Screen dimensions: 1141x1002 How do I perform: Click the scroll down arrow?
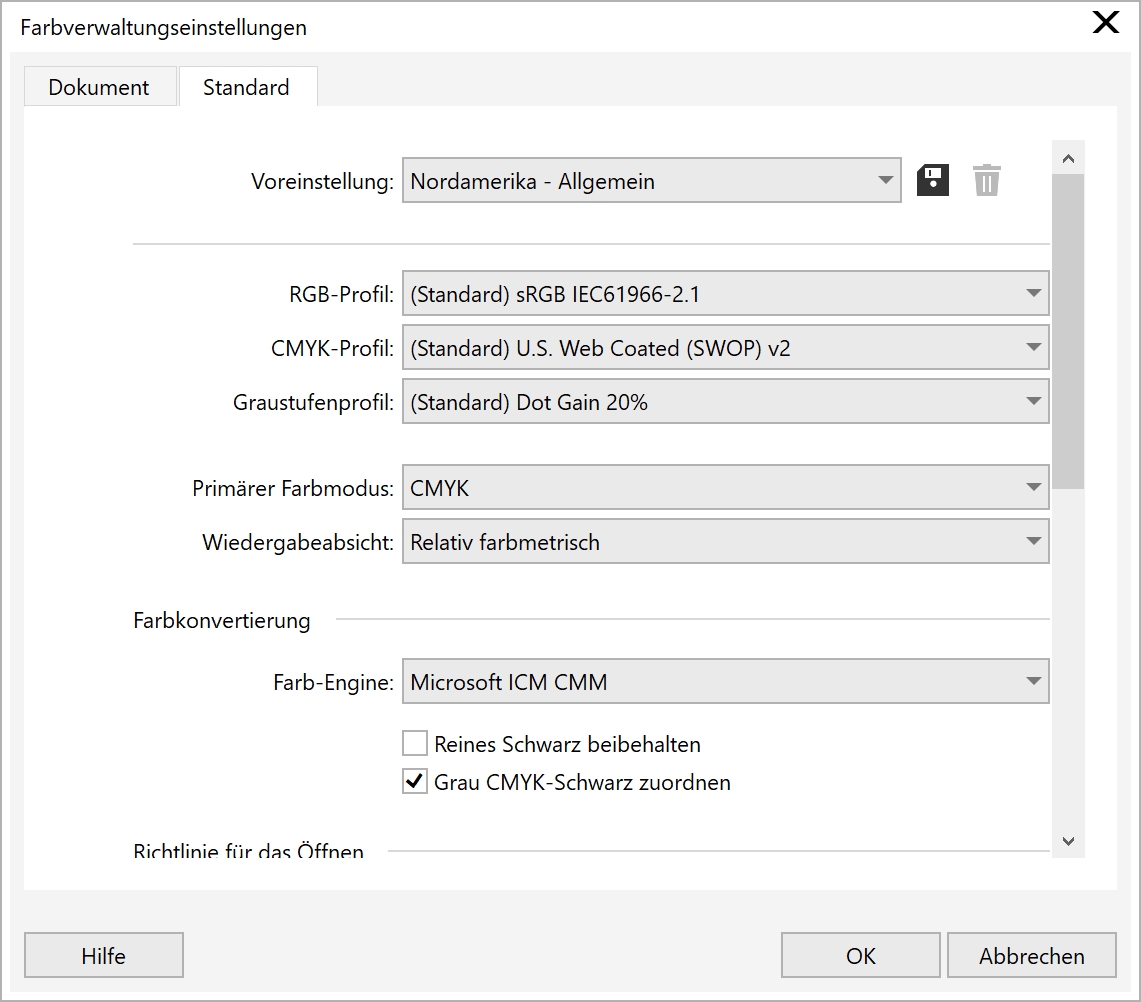pos(1068,842)
